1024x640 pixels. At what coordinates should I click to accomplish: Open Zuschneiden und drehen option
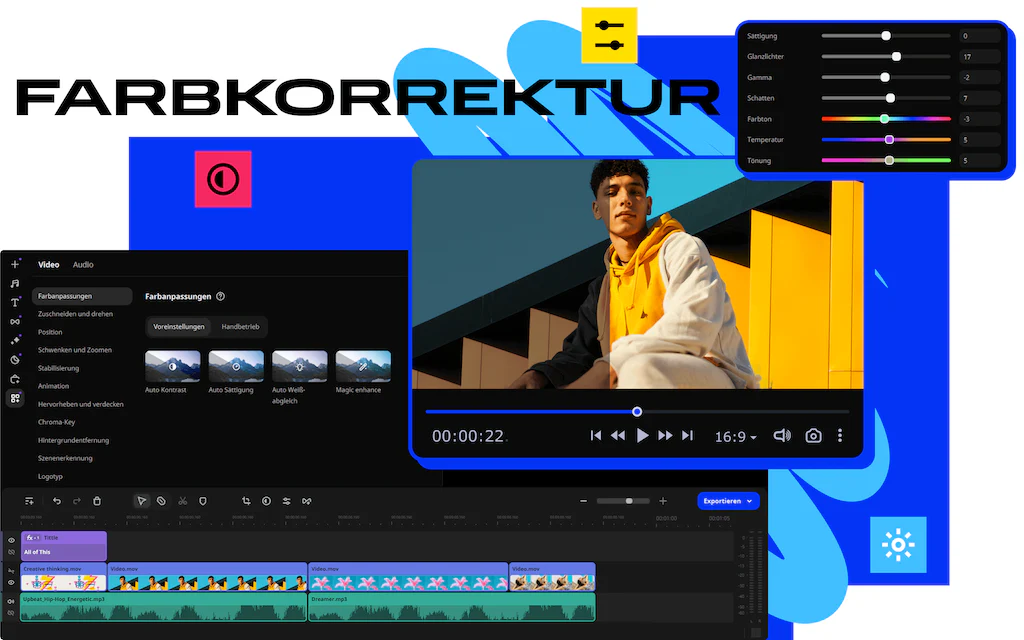point(75,314)
